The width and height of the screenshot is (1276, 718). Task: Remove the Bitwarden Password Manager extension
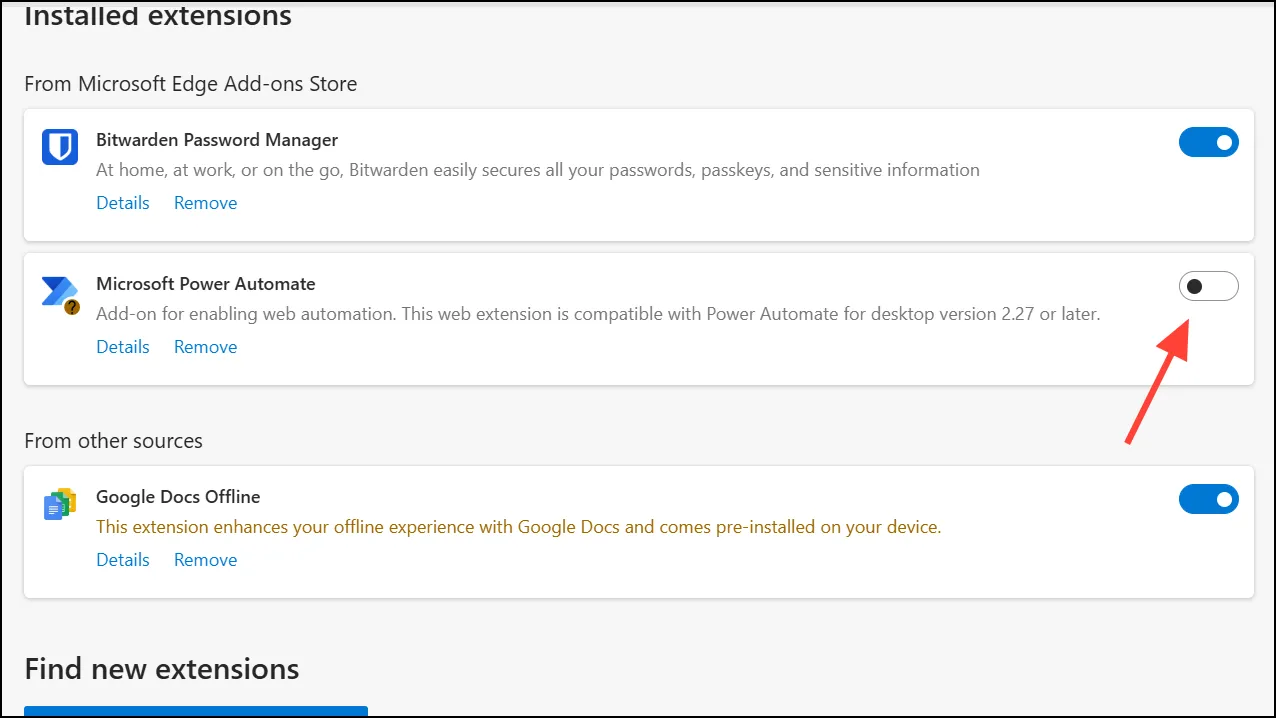[x=205, y=203]
